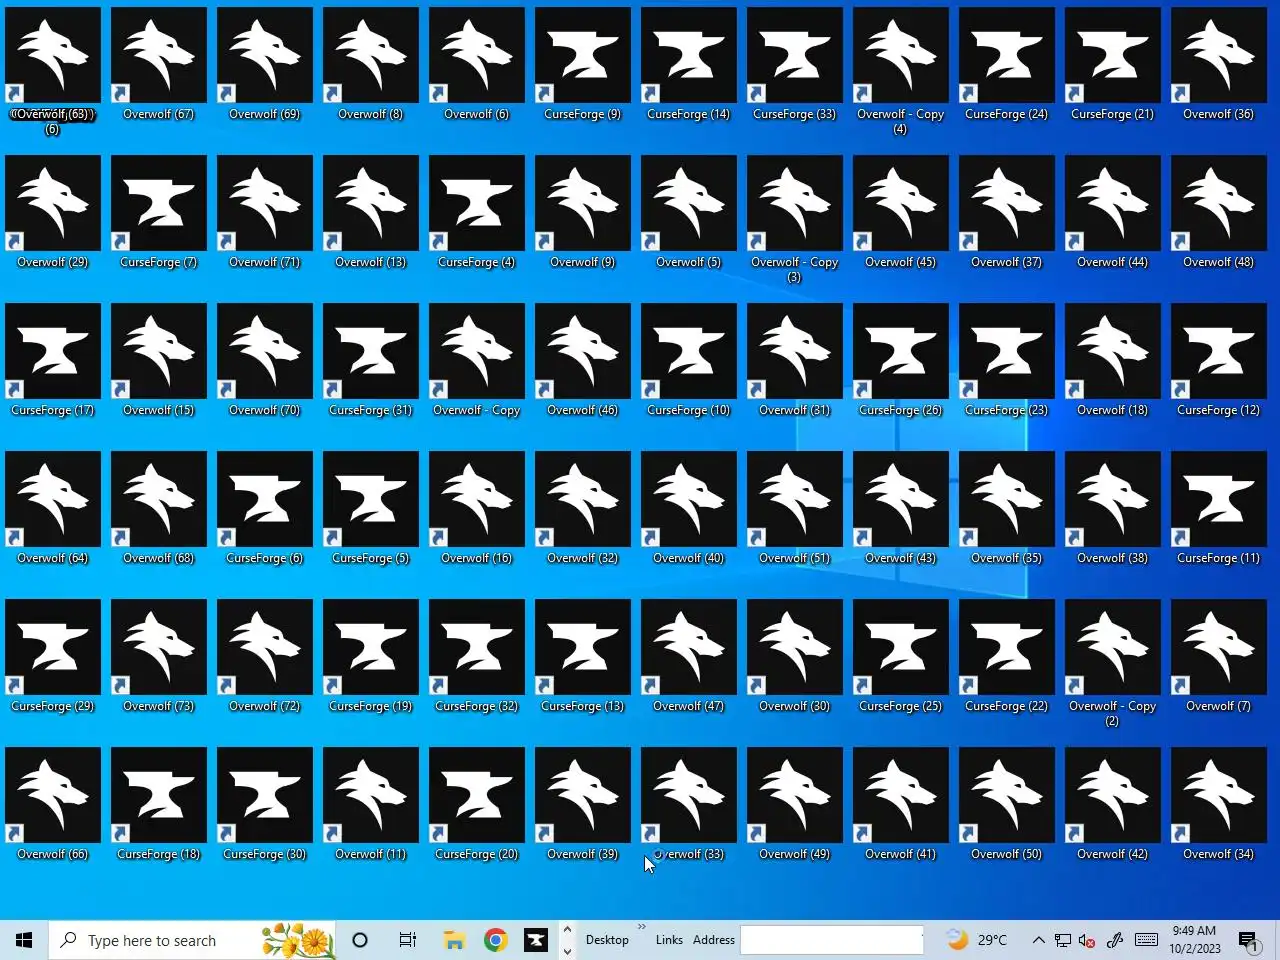Select the CurseForge (18) shortcut

(159, 805)
